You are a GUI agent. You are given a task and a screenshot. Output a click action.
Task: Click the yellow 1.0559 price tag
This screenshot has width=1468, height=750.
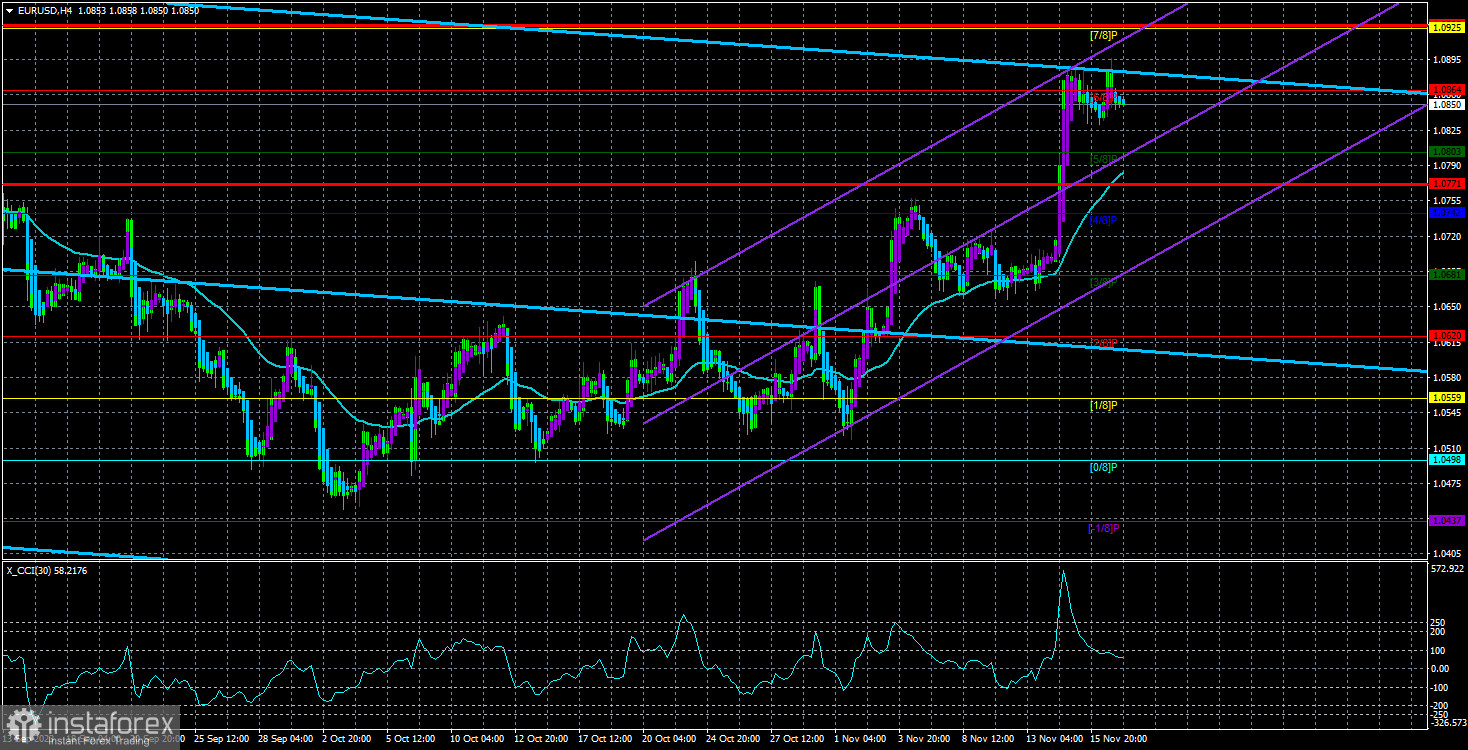tap(1448, 398)
